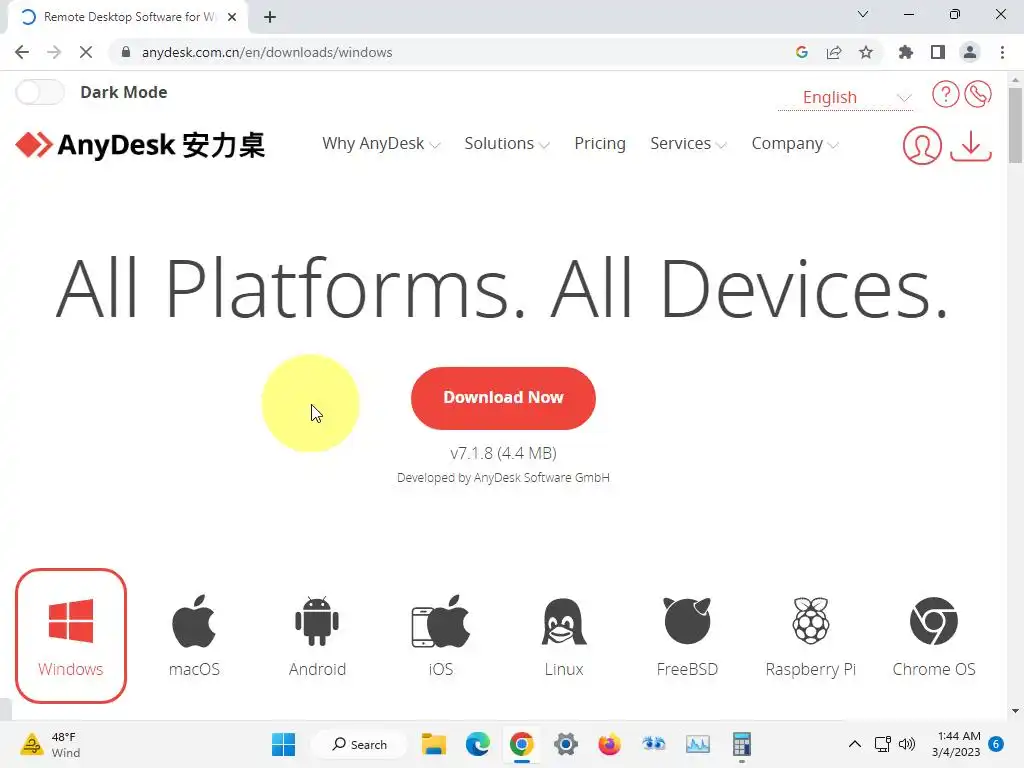Click the red download arrow icon

[x=970, y=145]
